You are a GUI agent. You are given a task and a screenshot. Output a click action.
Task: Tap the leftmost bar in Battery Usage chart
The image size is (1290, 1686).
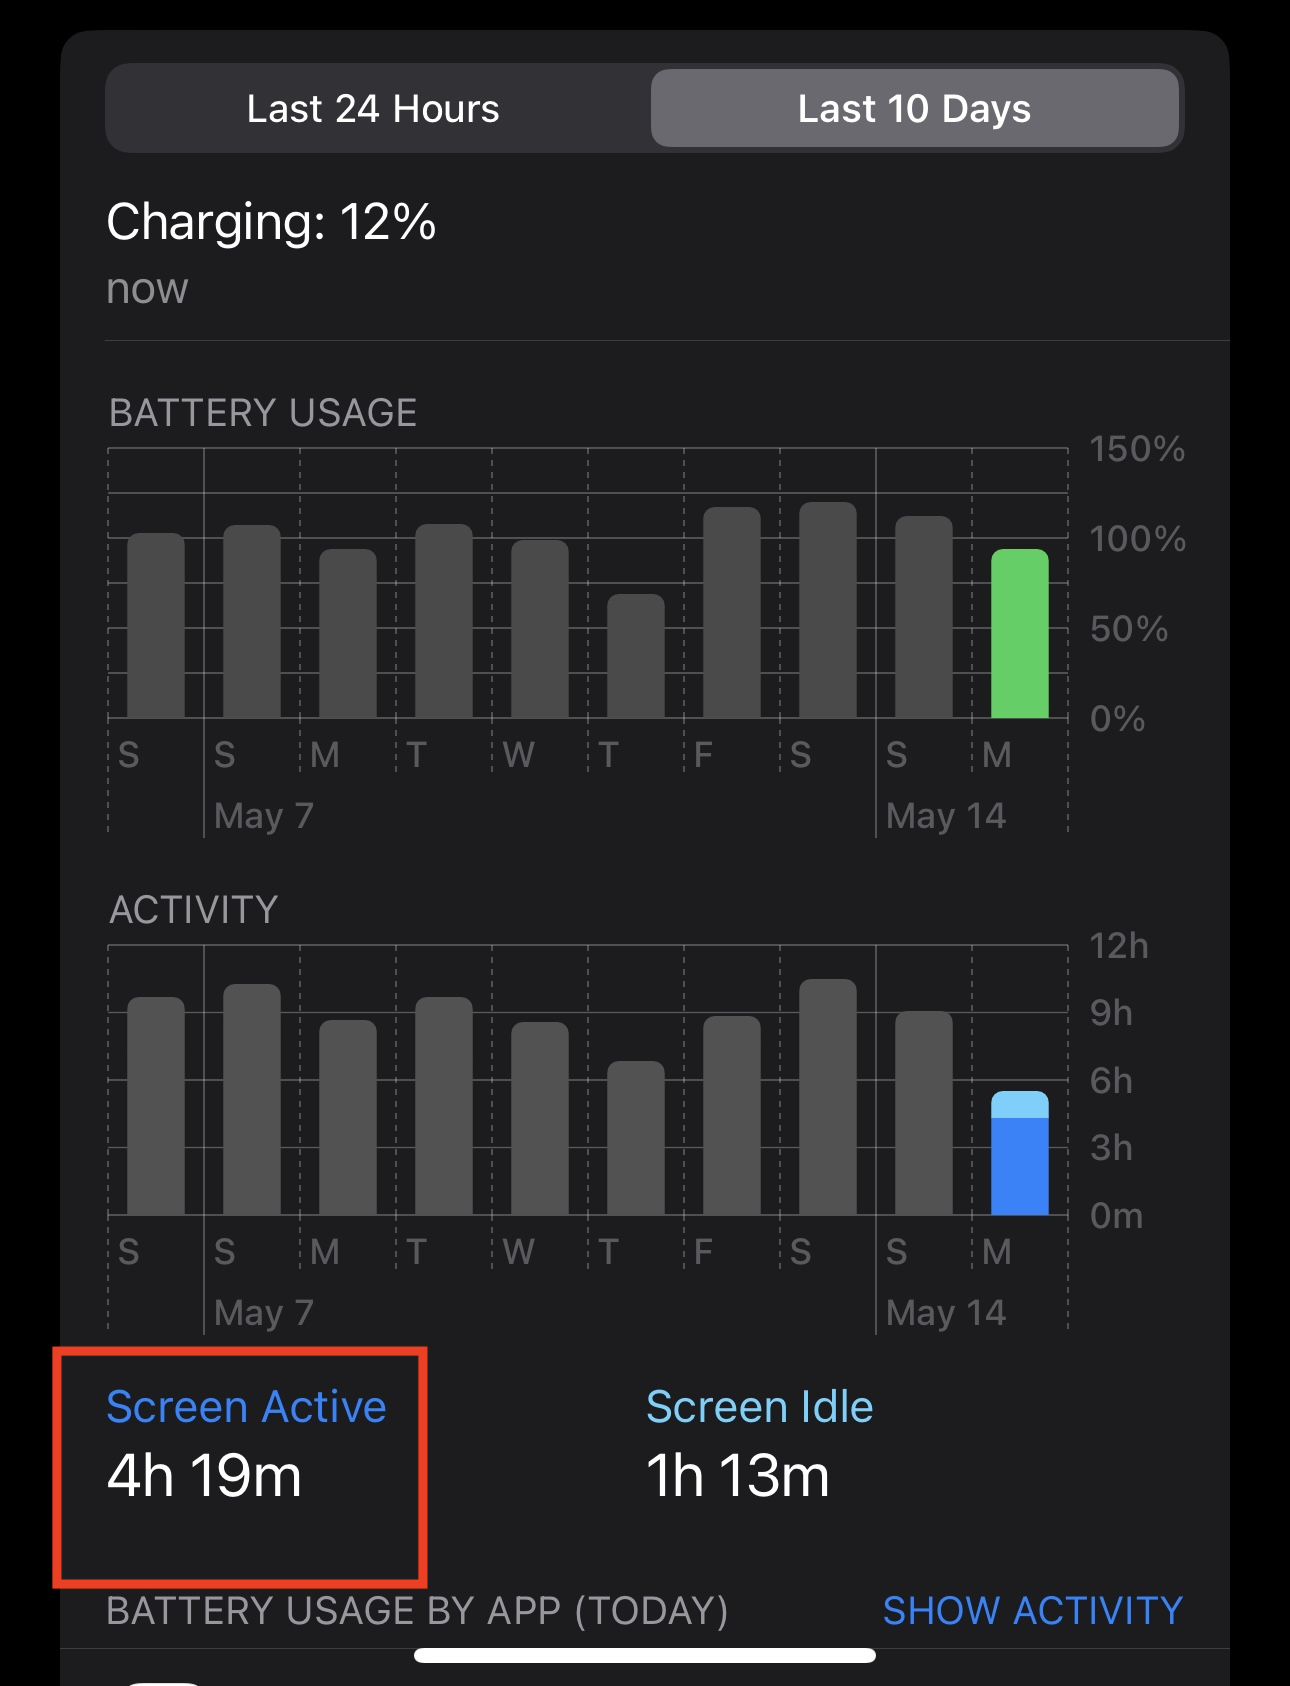tap(156, 626)
